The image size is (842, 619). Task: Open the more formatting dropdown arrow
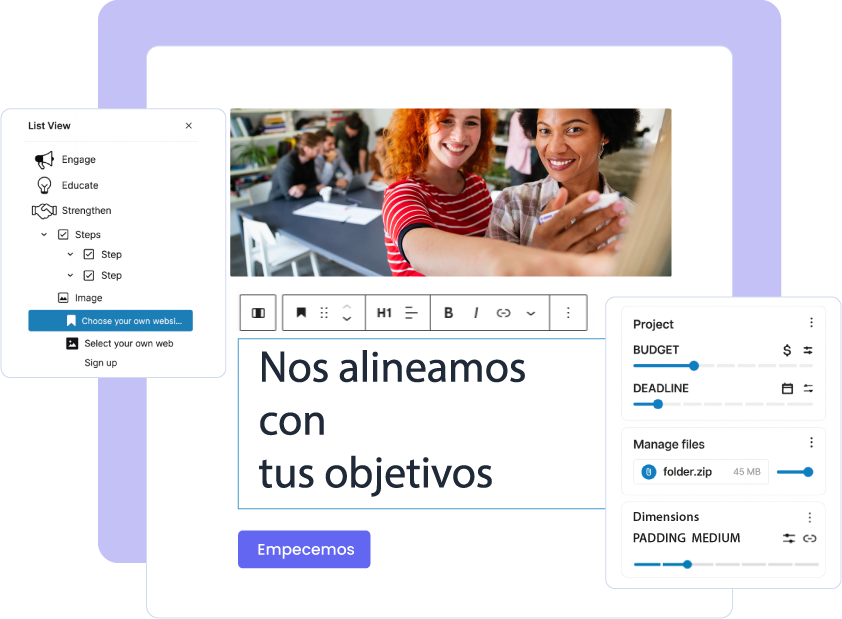pos(531,313)
